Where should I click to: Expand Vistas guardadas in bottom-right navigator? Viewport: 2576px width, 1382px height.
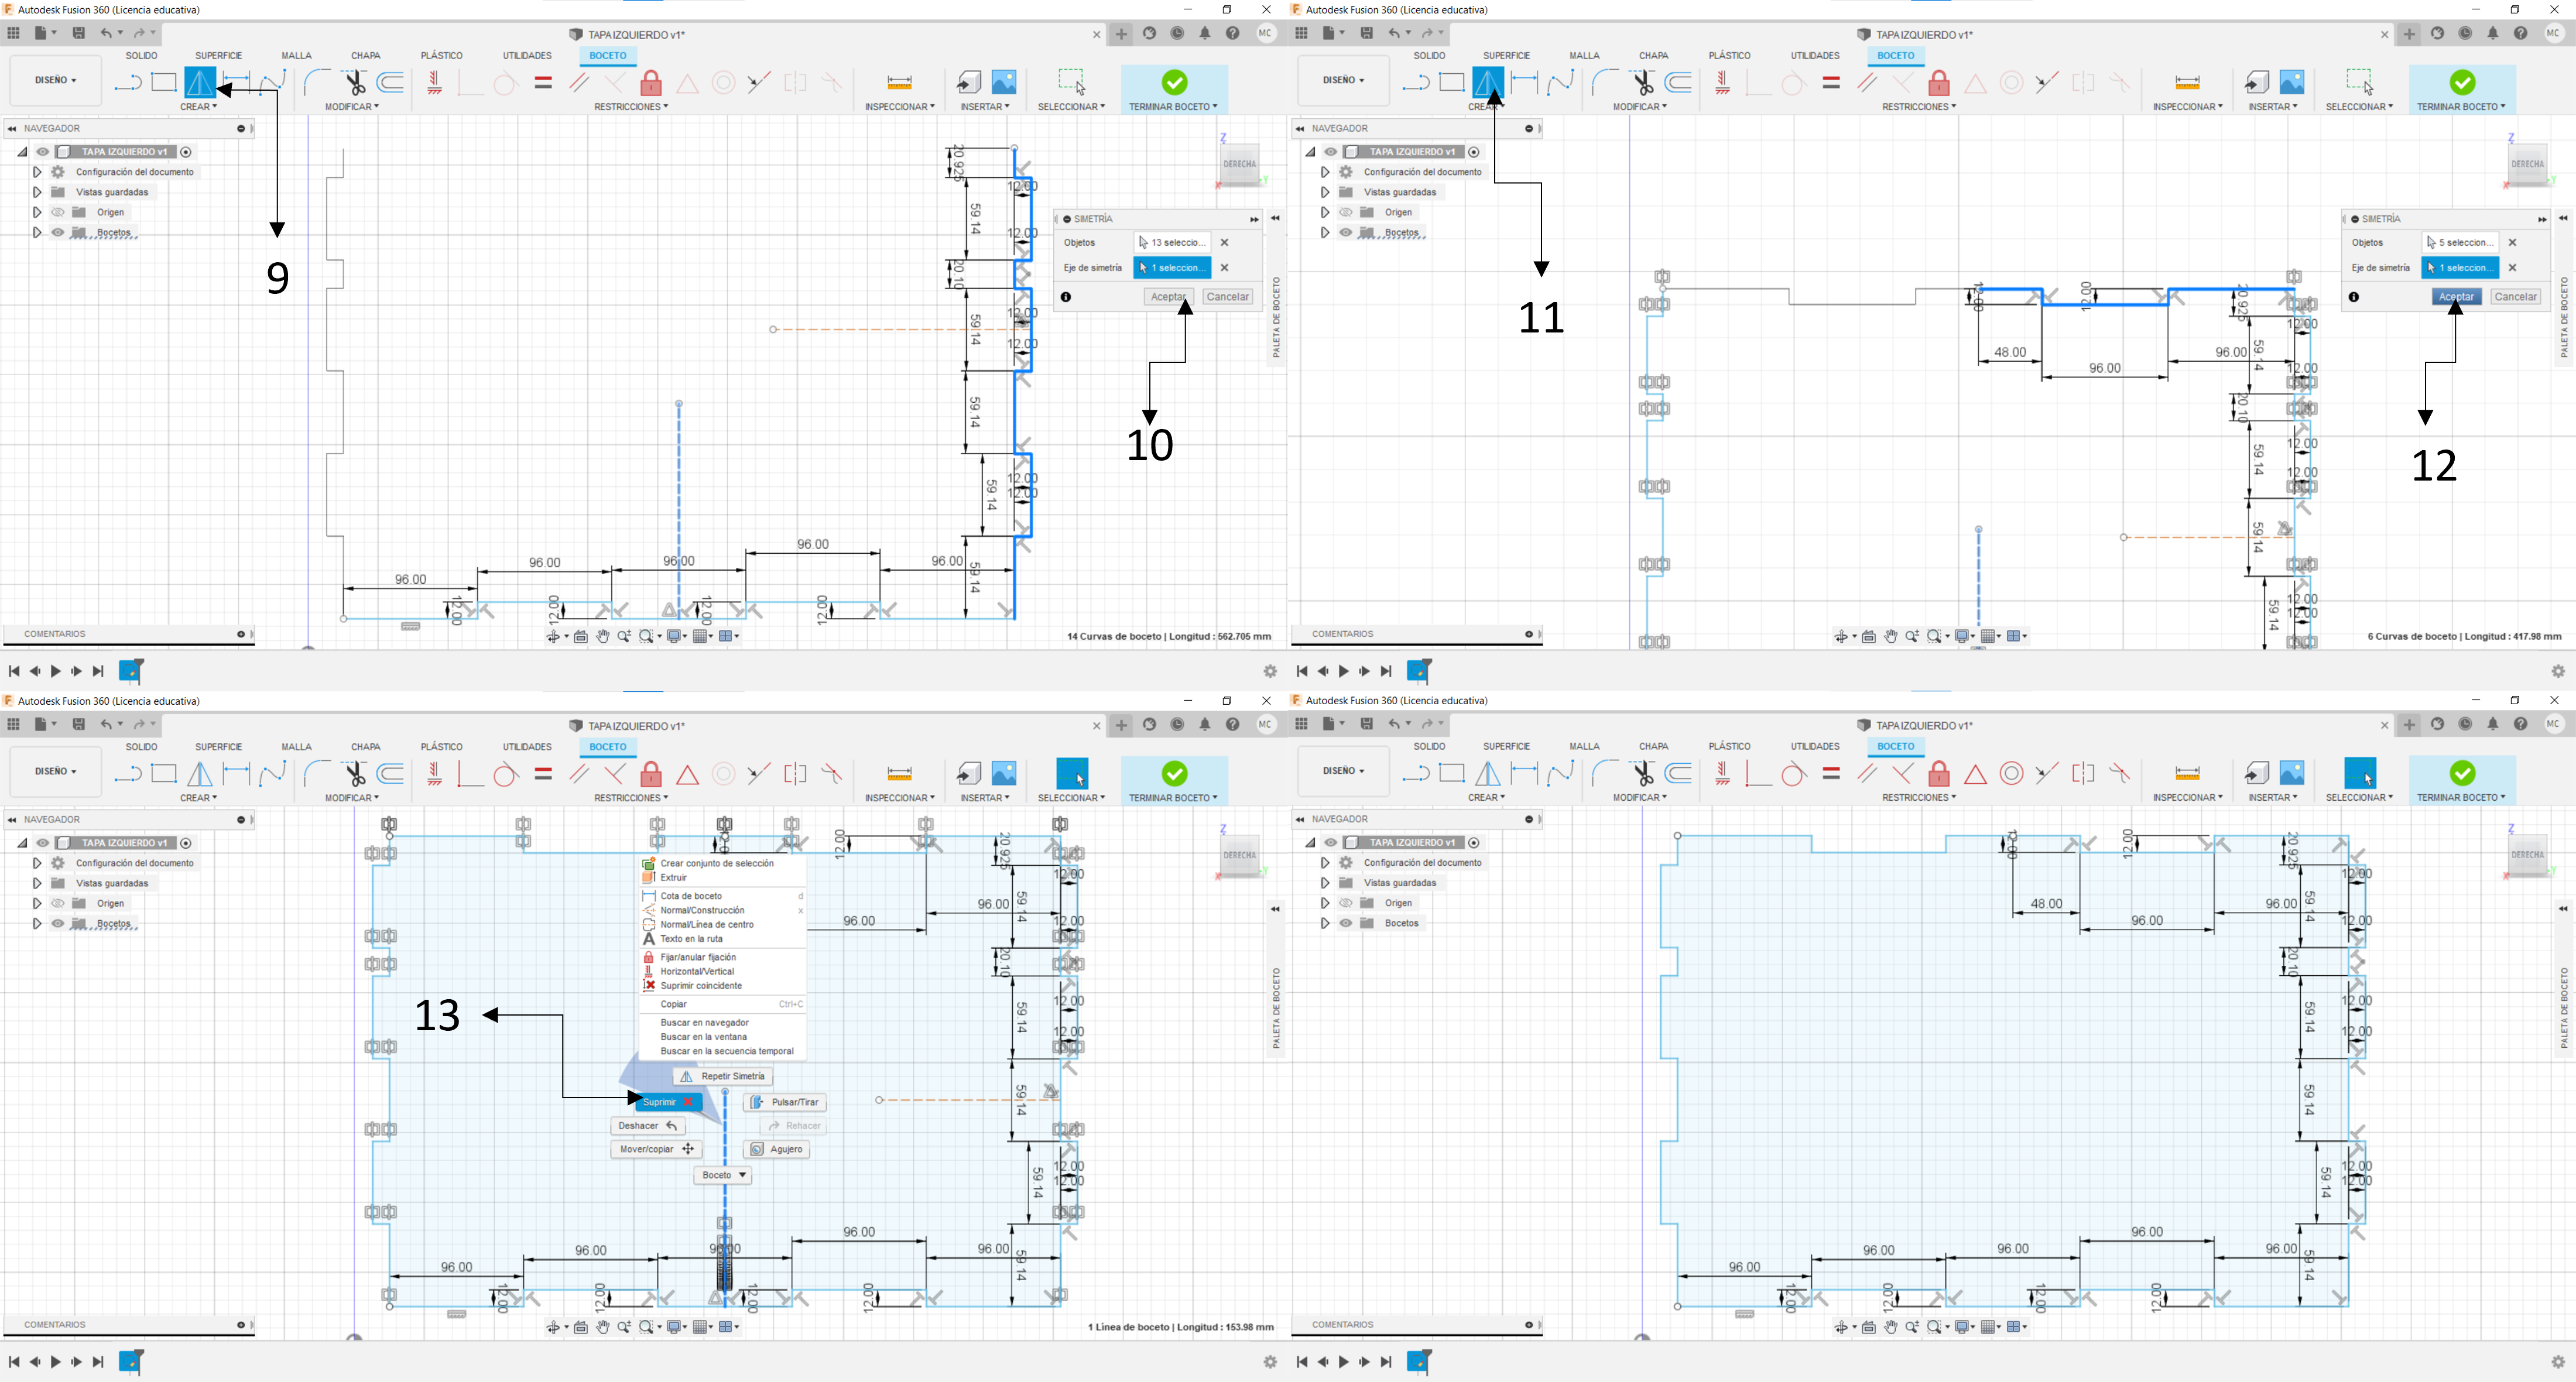coord(1325,883)
